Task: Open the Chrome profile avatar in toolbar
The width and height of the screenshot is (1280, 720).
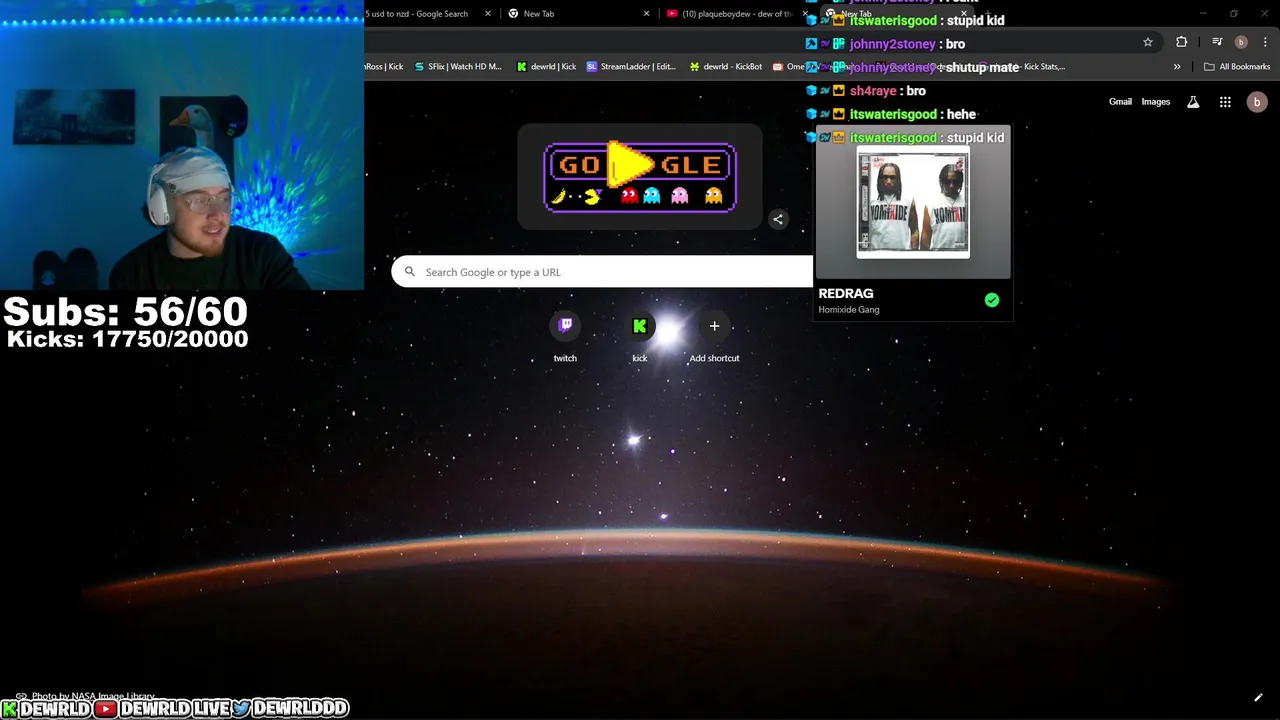Action: 1241,42
